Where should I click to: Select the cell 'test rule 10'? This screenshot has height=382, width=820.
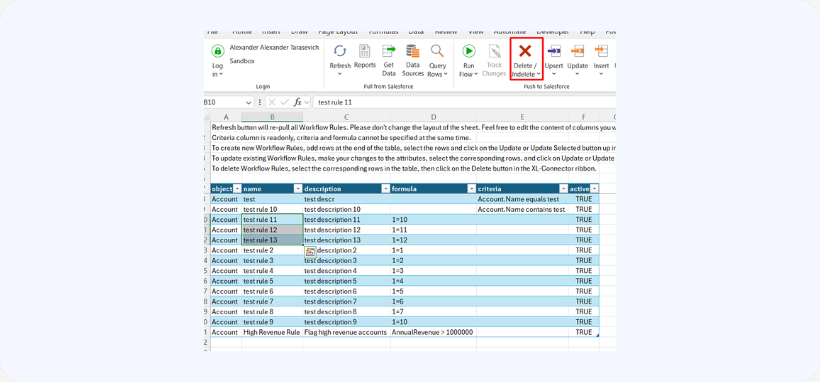click(272, 209)
